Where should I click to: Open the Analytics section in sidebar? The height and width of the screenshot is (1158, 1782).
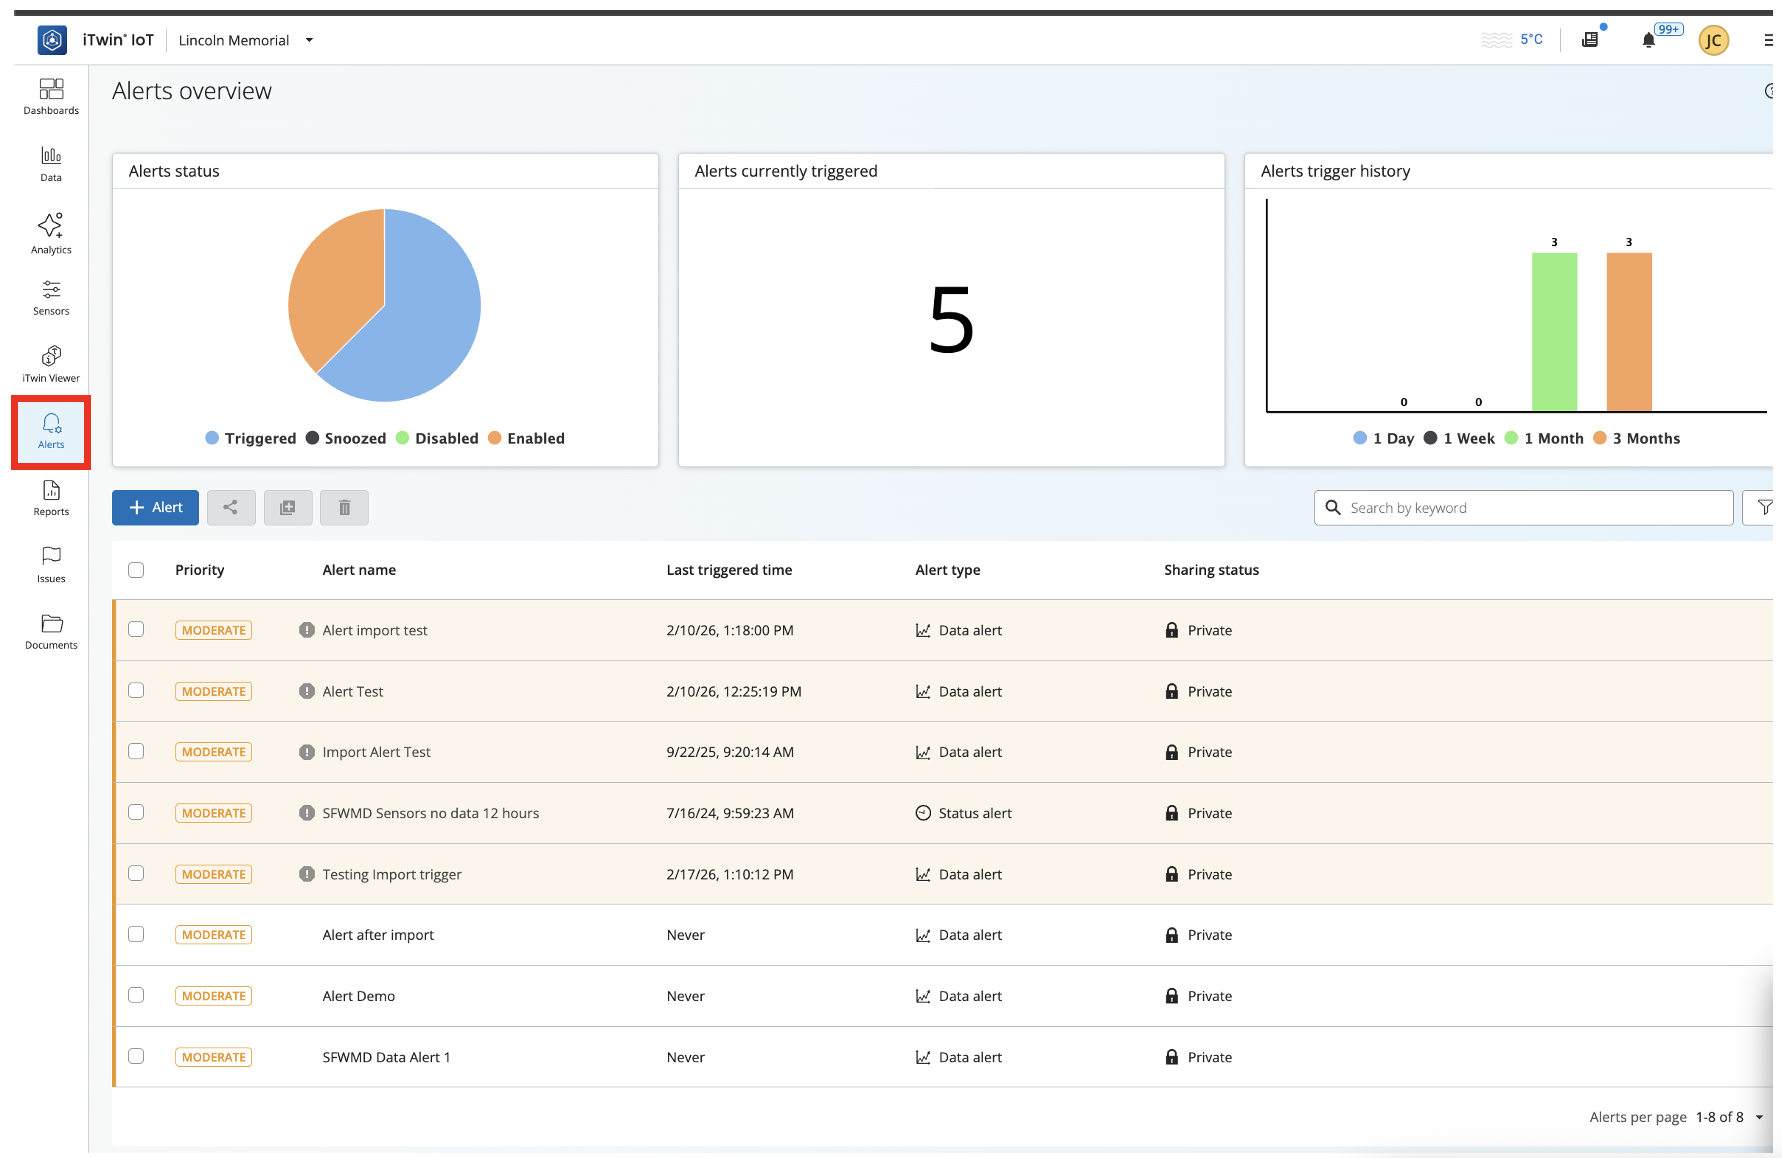click(51, 233)
